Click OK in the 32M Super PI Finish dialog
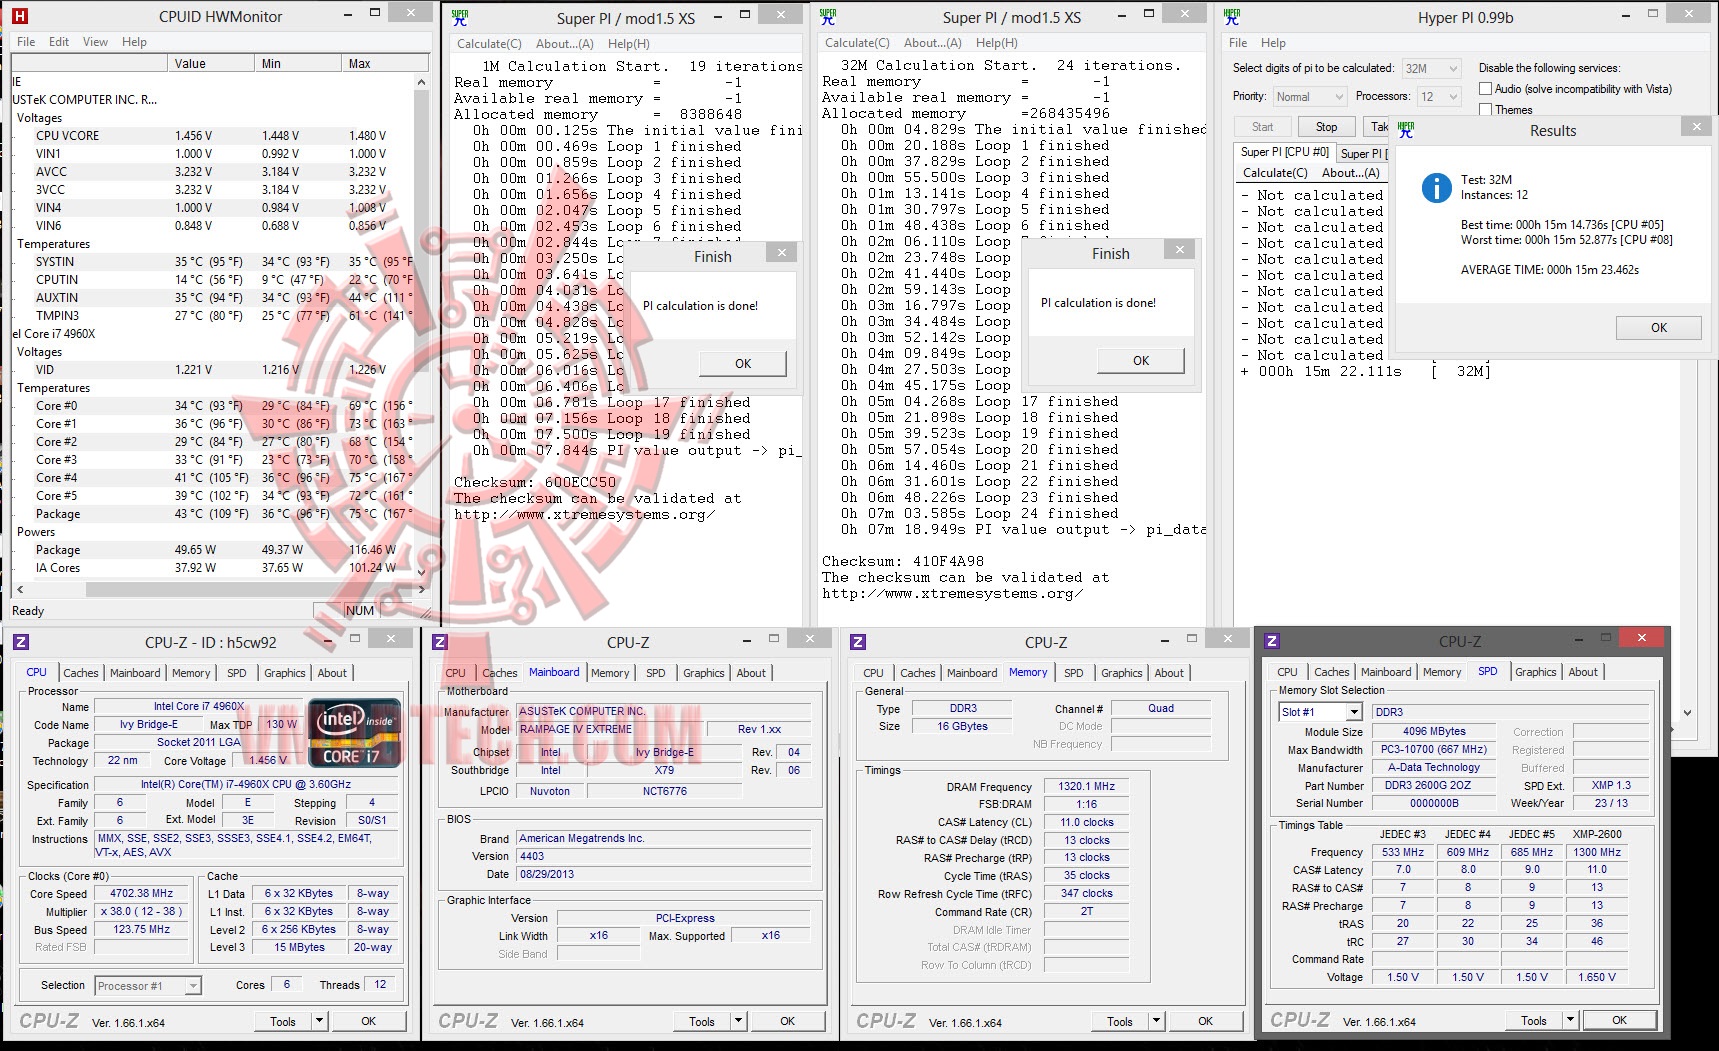 tap(1141, 361)
